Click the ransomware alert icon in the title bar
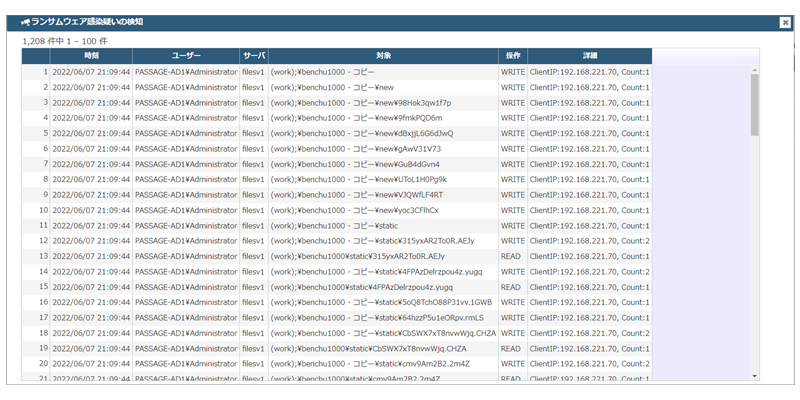This screenshot has height=400, width=800. tap(26, 22)
